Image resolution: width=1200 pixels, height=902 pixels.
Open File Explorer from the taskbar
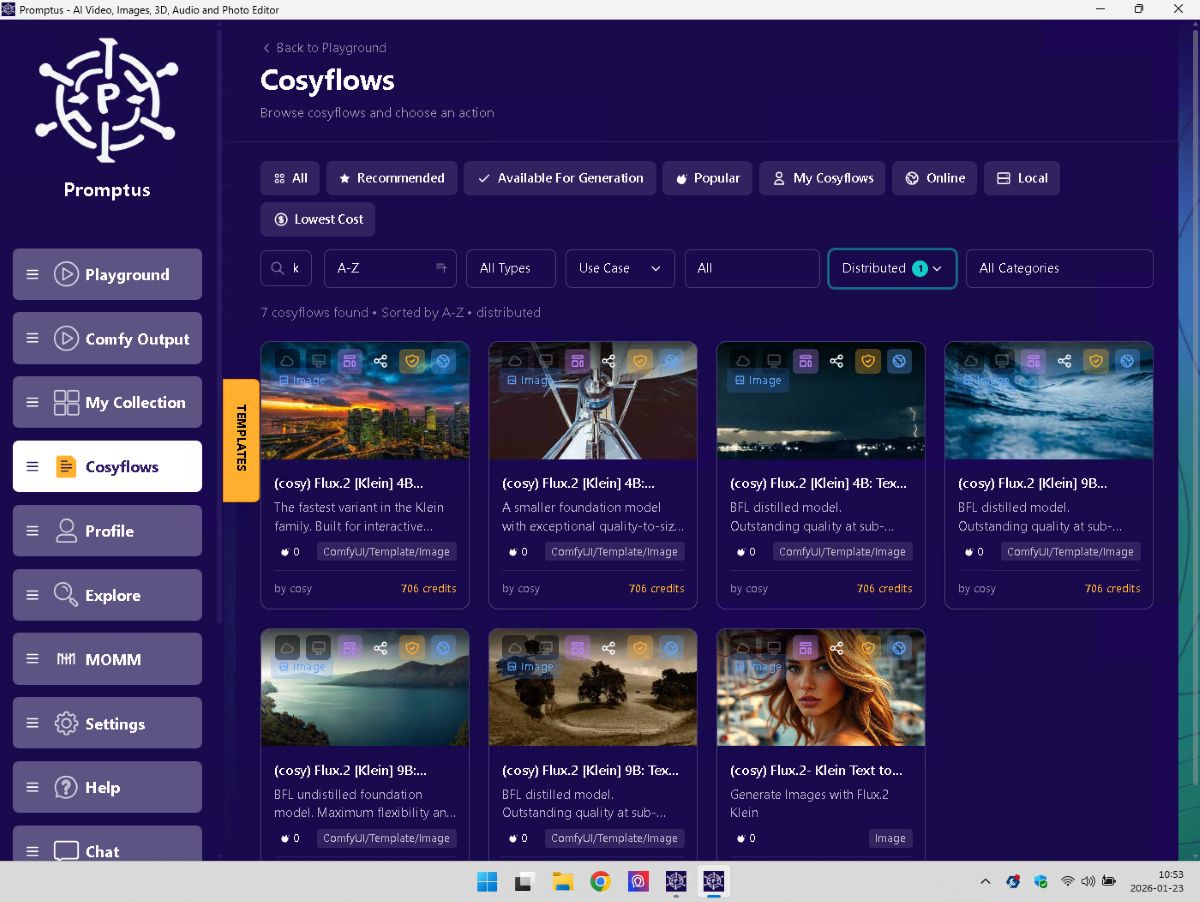(562, 881)
